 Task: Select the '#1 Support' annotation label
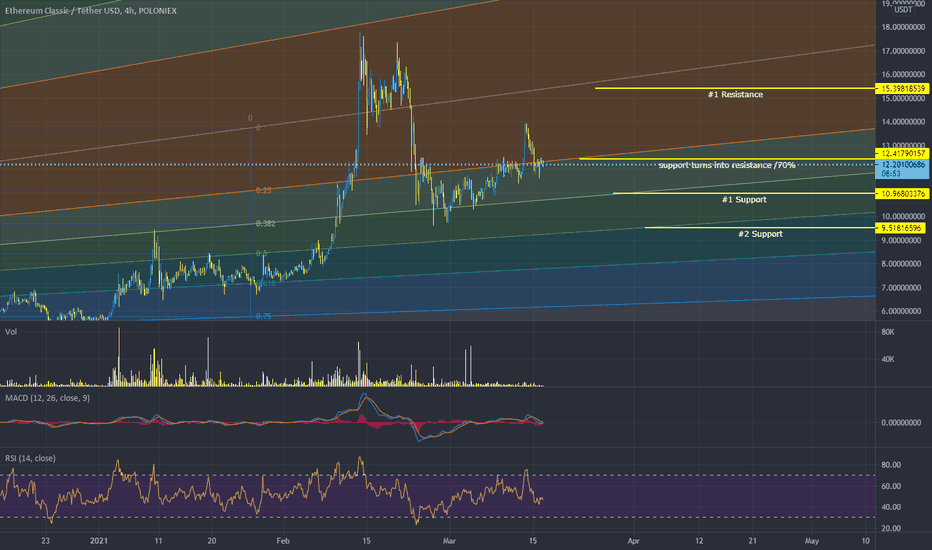744,200
